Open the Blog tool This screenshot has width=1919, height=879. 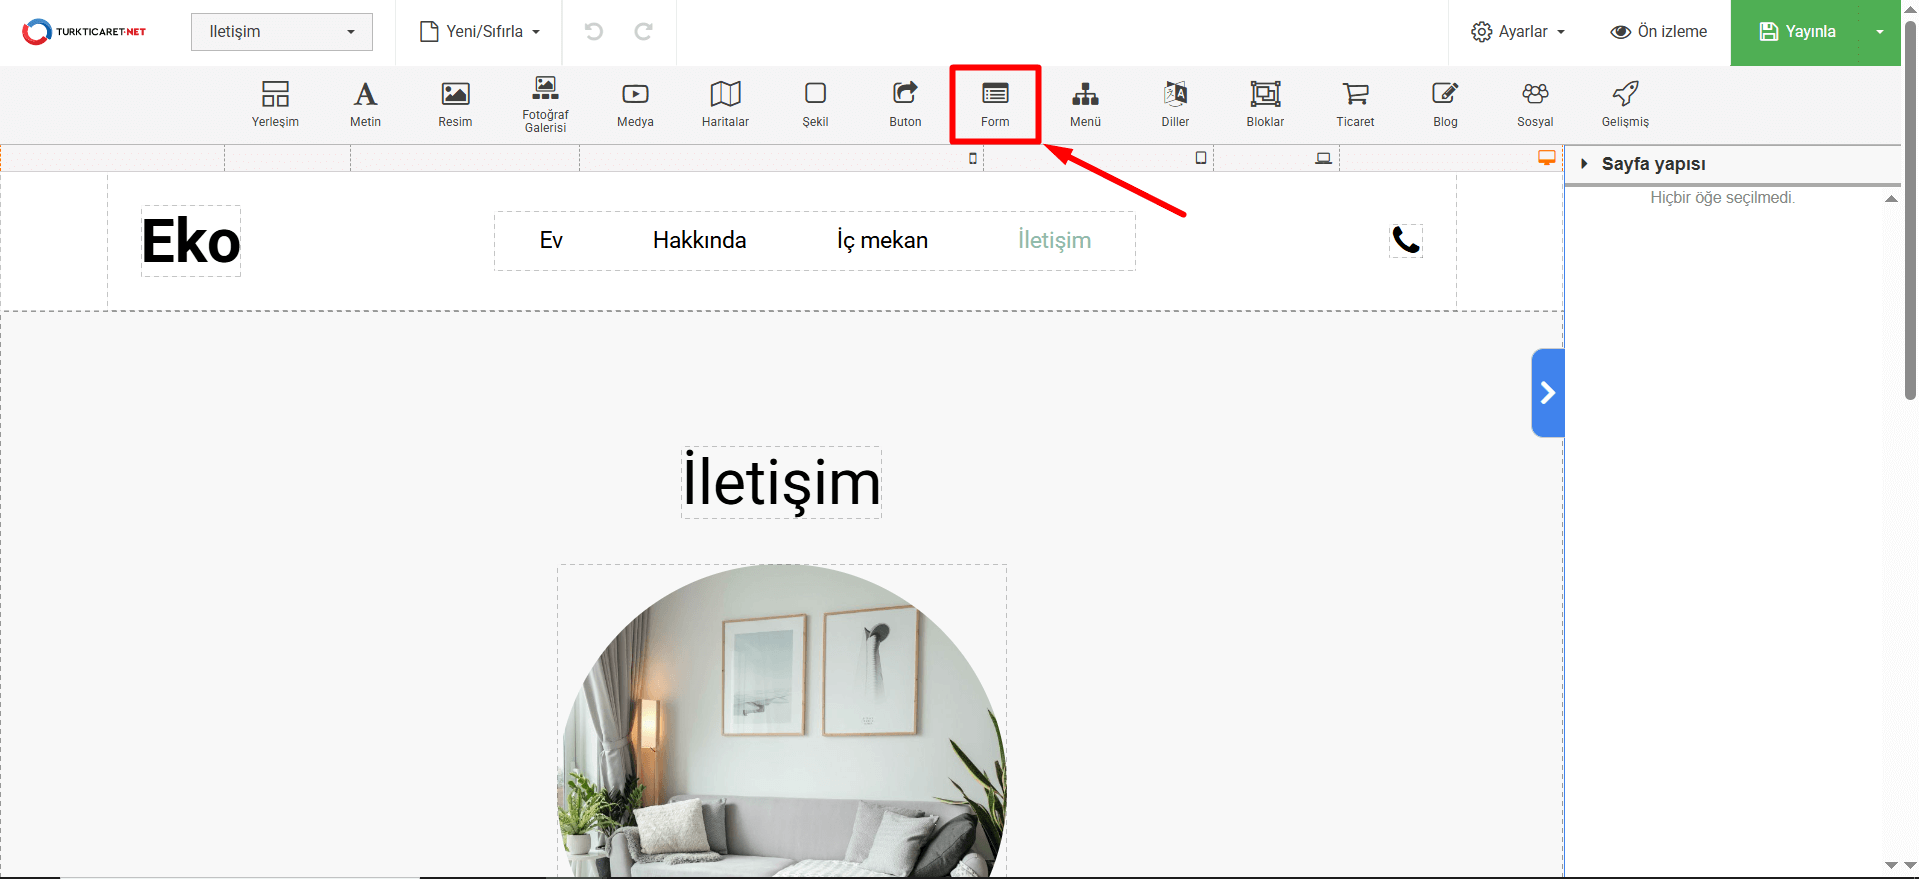1445,104
